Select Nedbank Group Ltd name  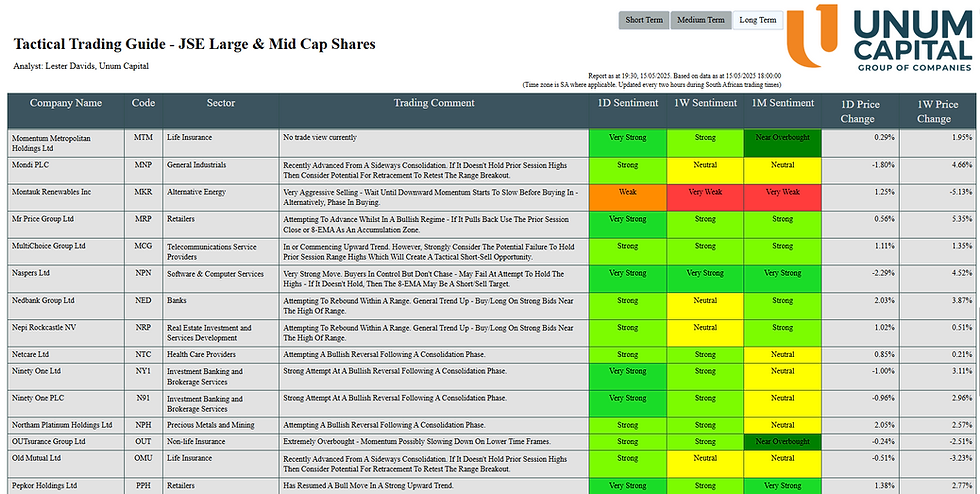pos(43,301)
